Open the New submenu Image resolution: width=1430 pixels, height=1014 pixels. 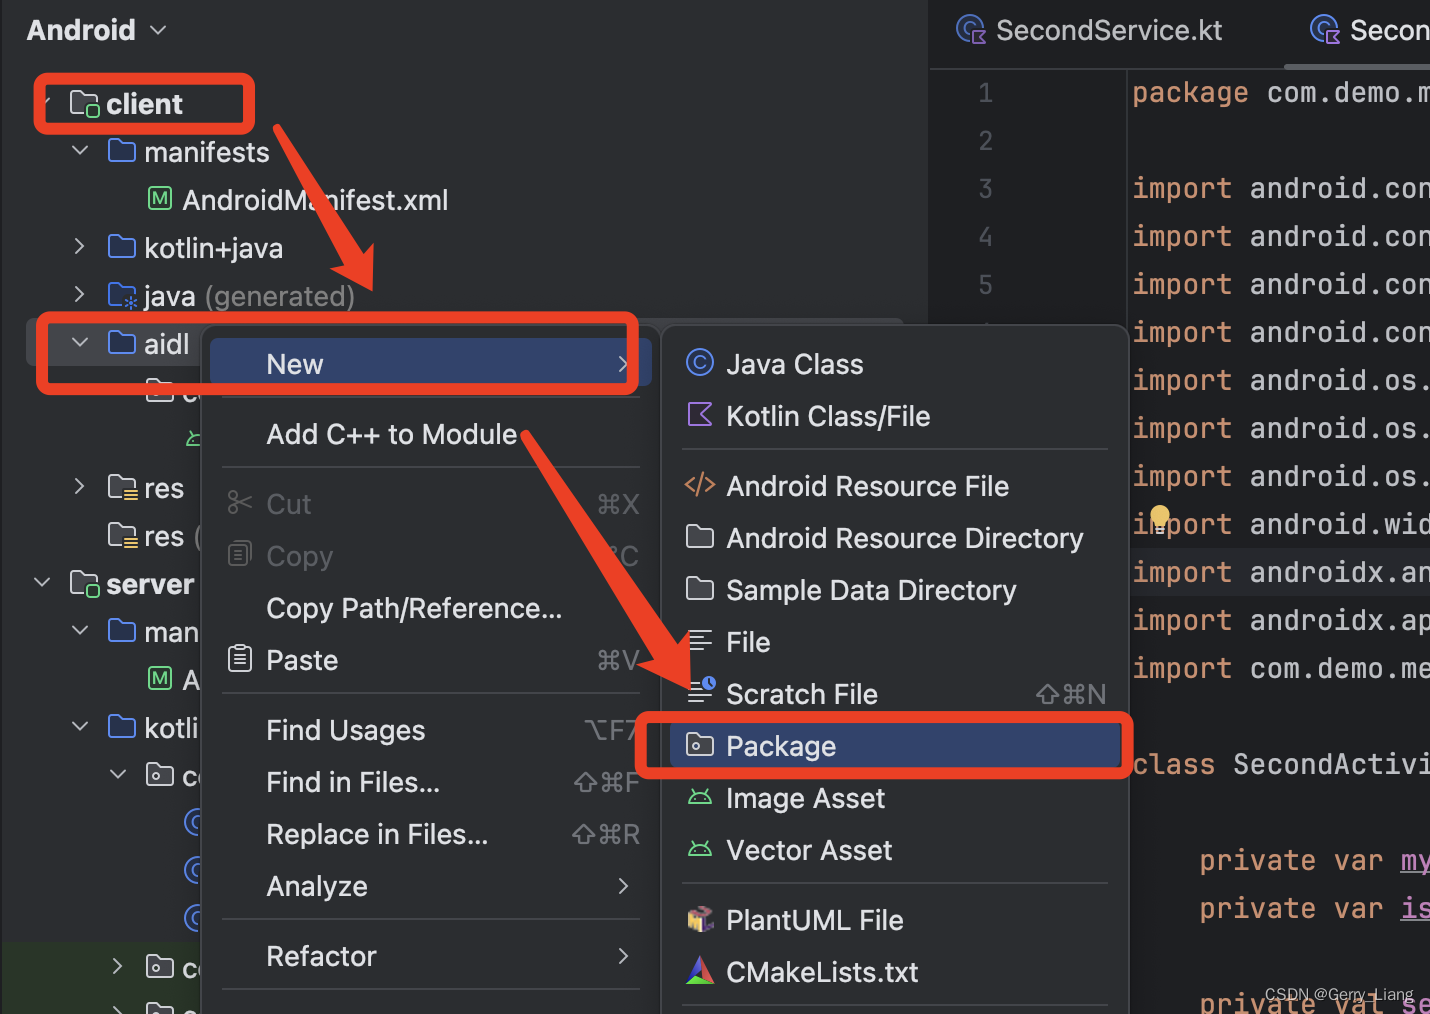click(x=430, y=364)
